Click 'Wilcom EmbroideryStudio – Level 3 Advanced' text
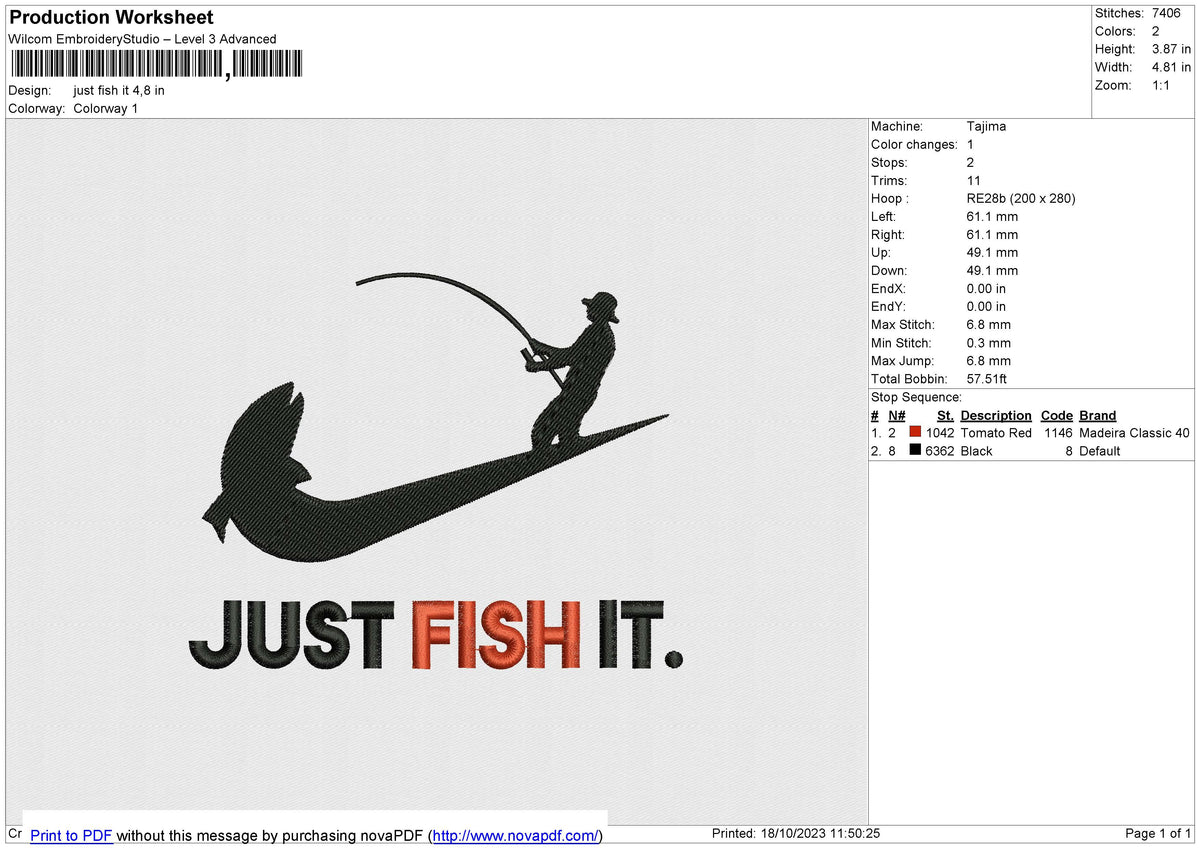Screen dimensions: 1200x848 click(x=142, y=39)
